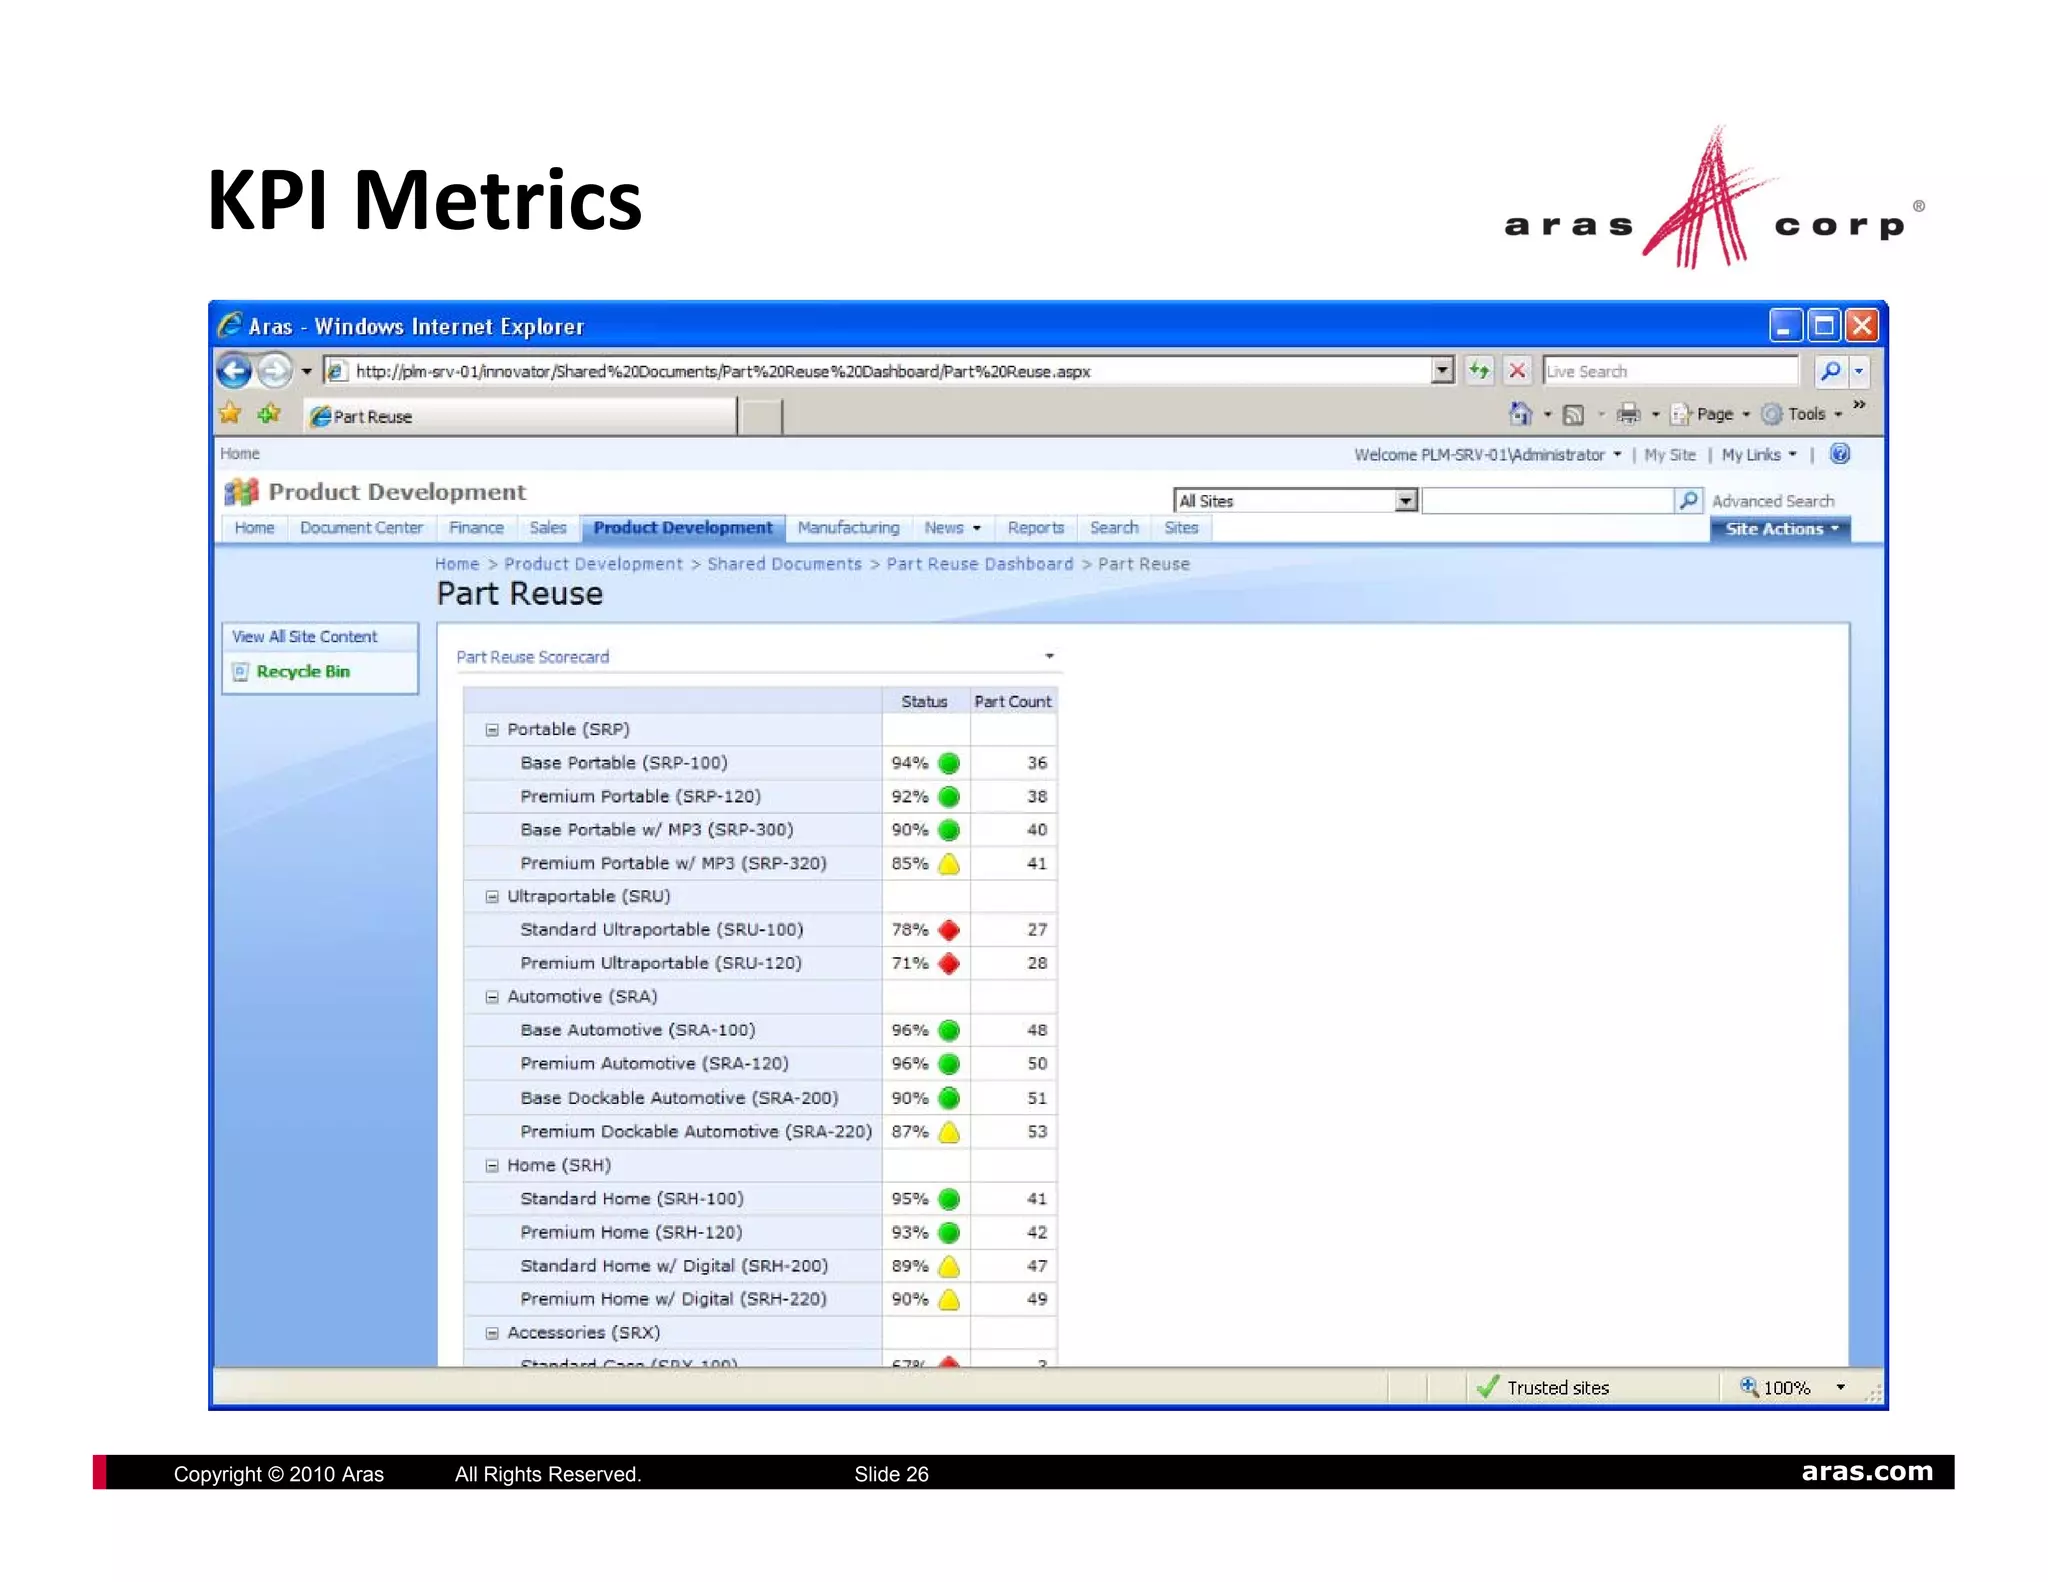The image size is (2048, 1582).
Task: Click the Home house icon in toolbar
Action: pos(1520,414)
